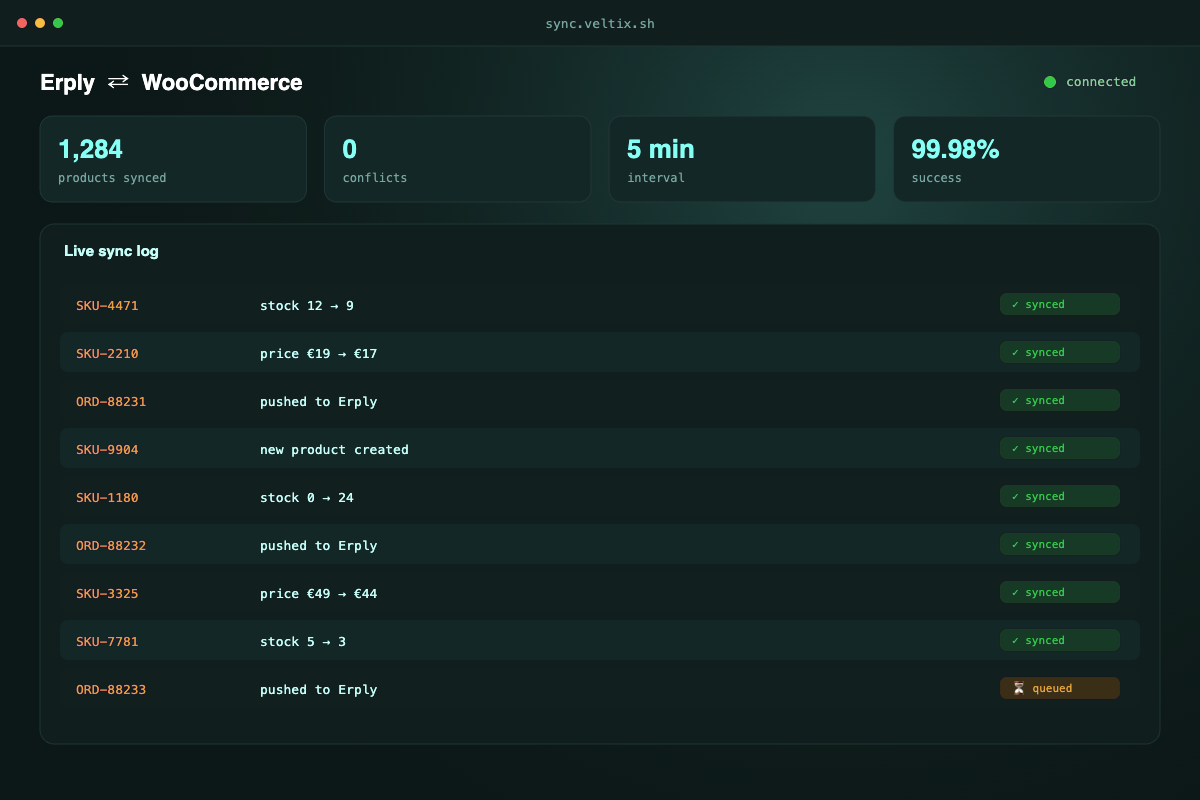The height and width of the screenshot is (800, 1200).
Task: Click the synced badge for SKU-1180
Action: point(1060,496)
